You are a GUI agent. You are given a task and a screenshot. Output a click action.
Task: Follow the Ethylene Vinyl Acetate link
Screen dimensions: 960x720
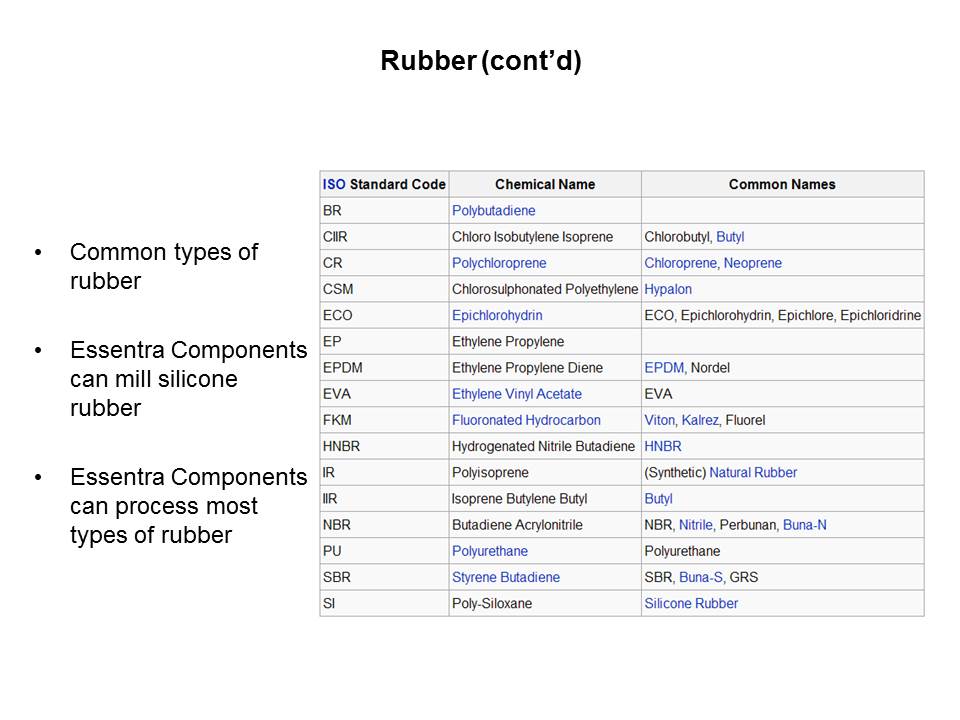516,394
